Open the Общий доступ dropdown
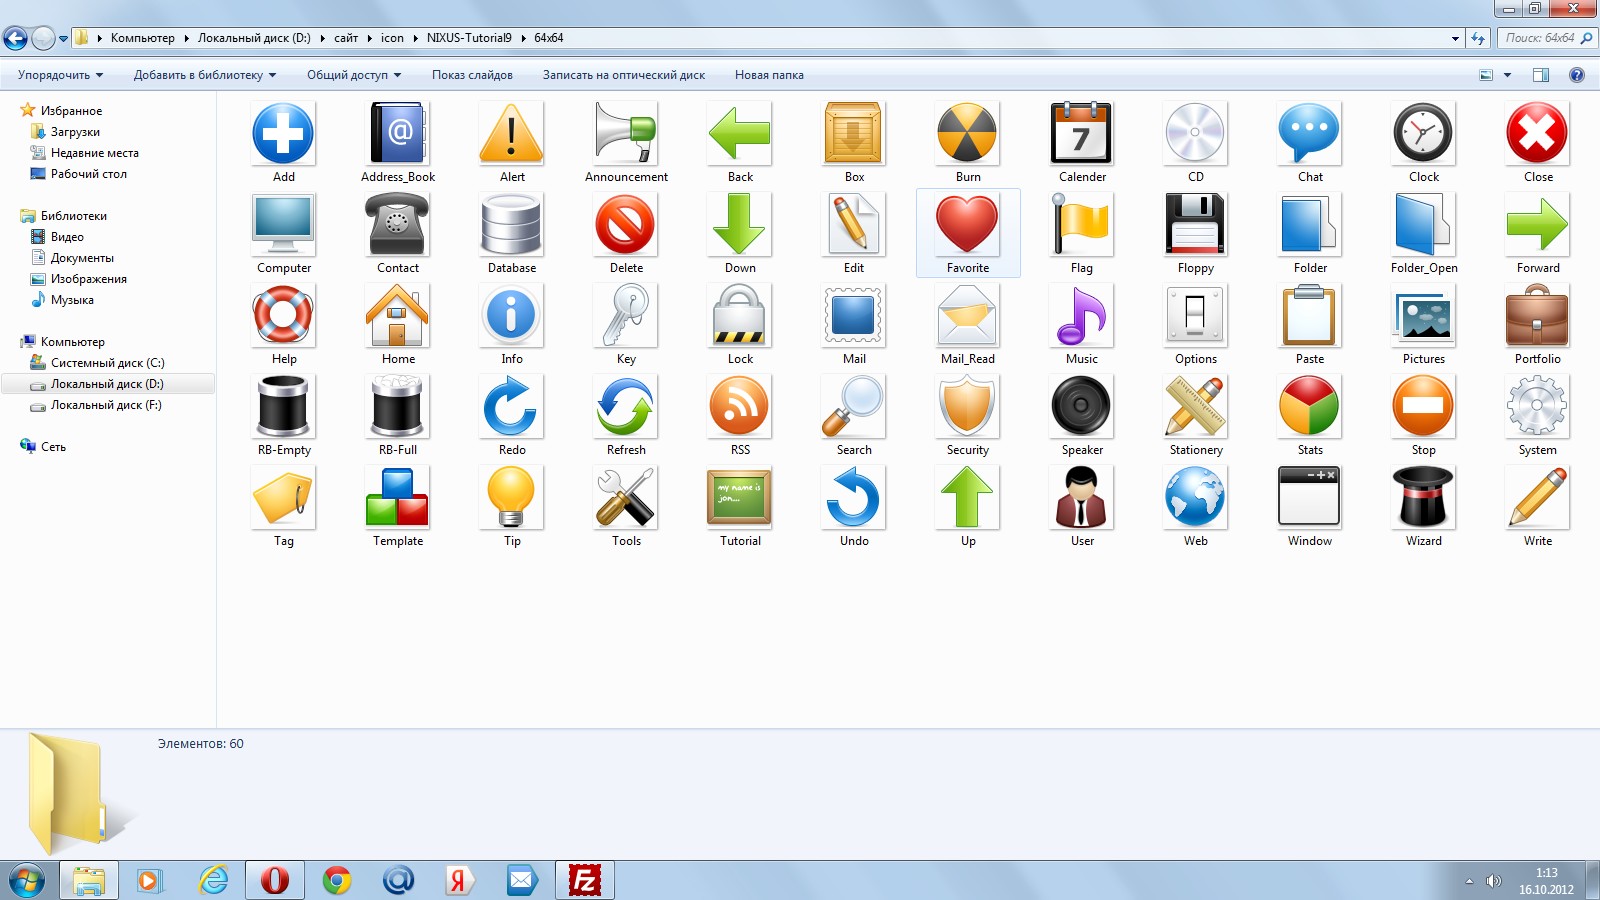Screen dimensions: 1600x900 coord(354,75)
